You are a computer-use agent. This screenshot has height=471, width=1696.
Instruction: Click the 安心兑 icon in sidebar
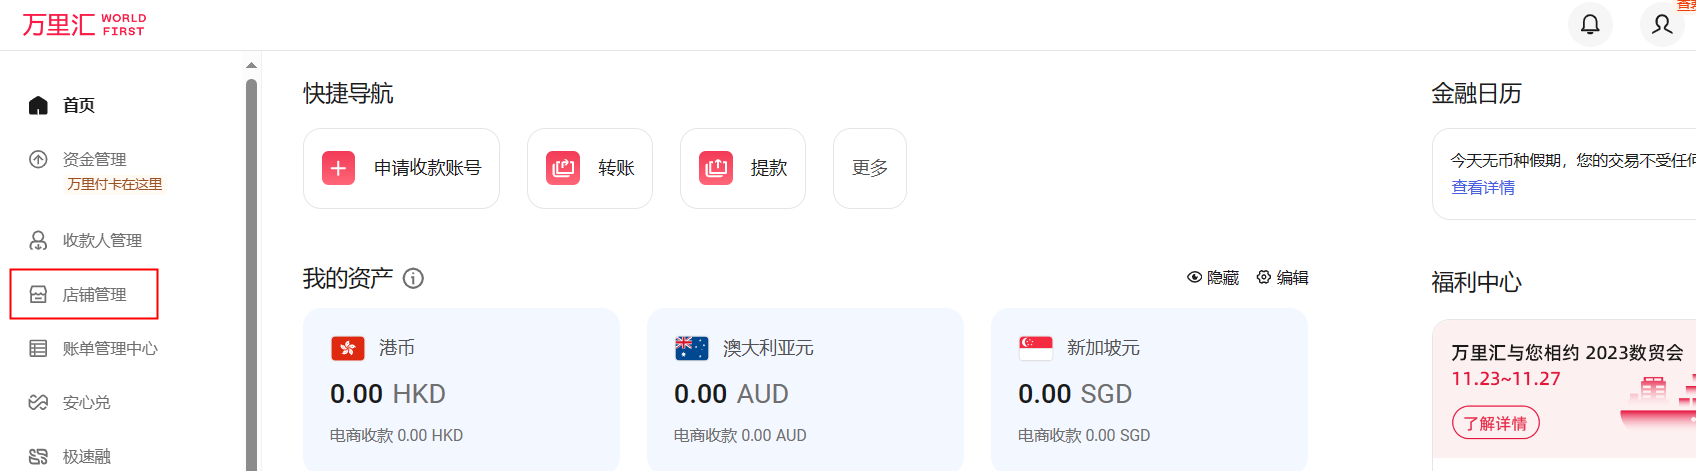pos(38,402)
